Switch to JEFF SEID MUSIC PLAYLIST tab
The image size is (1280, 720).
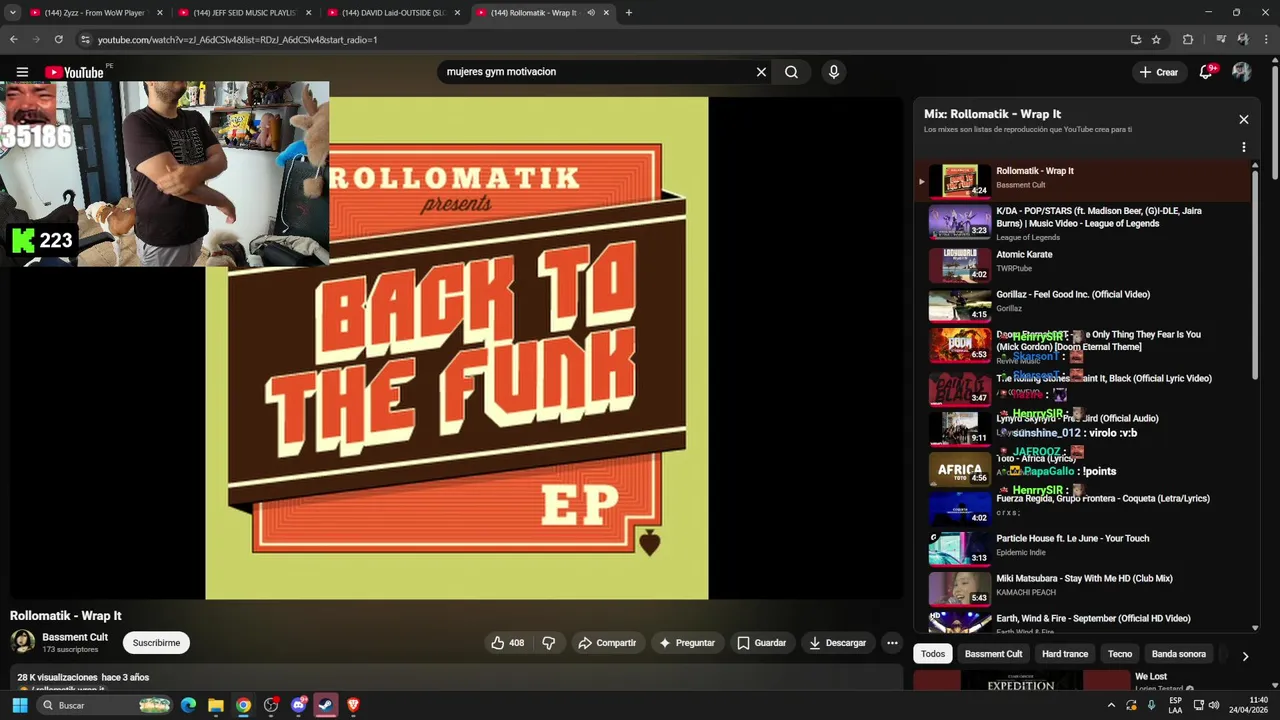pyautogui.click(x=245, y=13)
